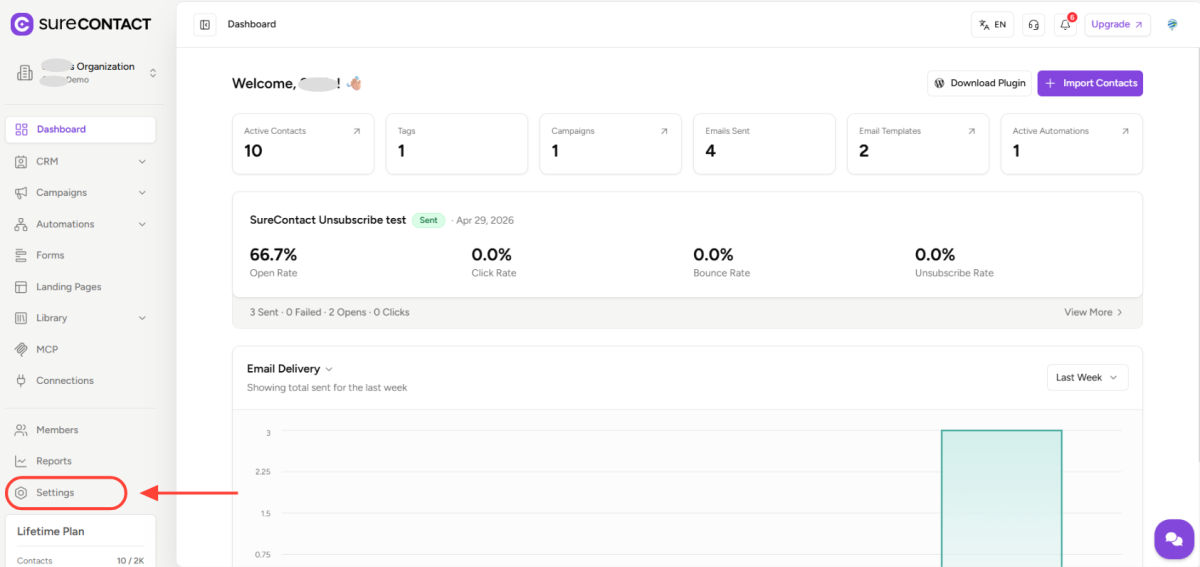
Task: Click the Dashboard grid icon
Action: [22, 129]
